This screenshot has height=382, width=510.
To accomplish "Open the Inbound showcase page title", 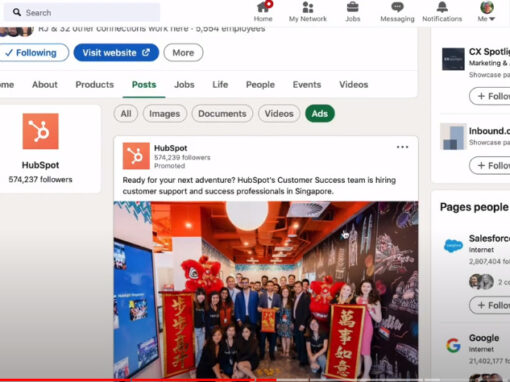I will (489, 131).
